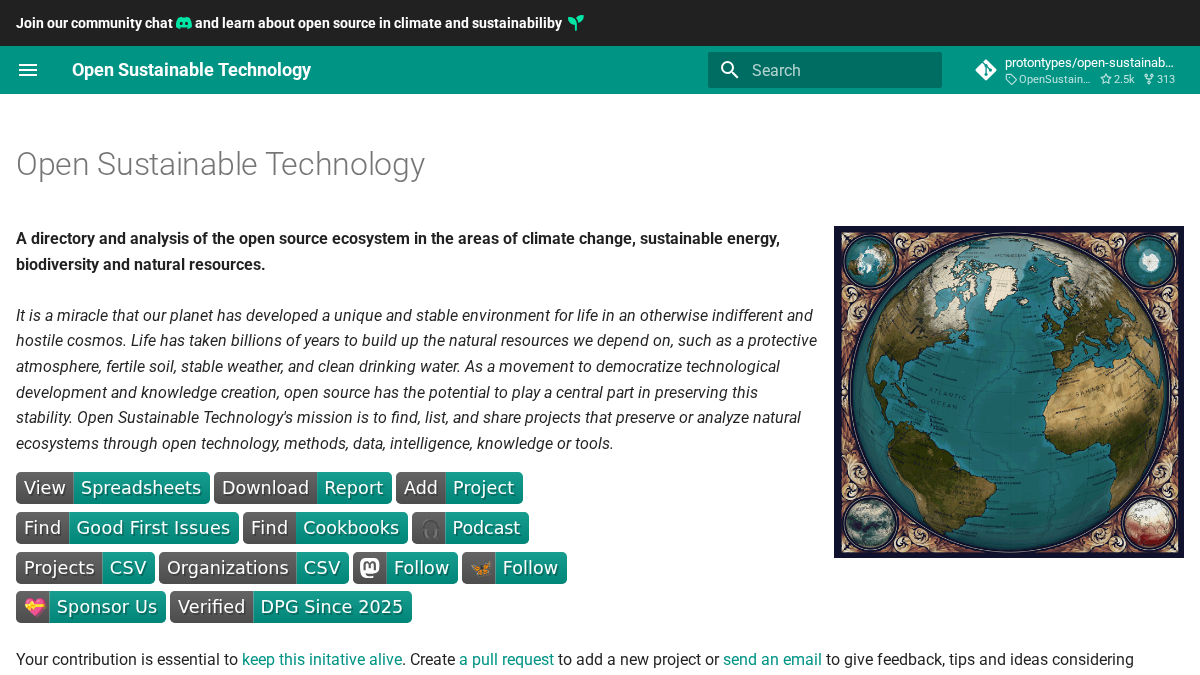Image resolution: width=1200 pixels, height=675 pixels.
Task: Open the Find Cookbooks badge
Action: (x=325, y=528)
